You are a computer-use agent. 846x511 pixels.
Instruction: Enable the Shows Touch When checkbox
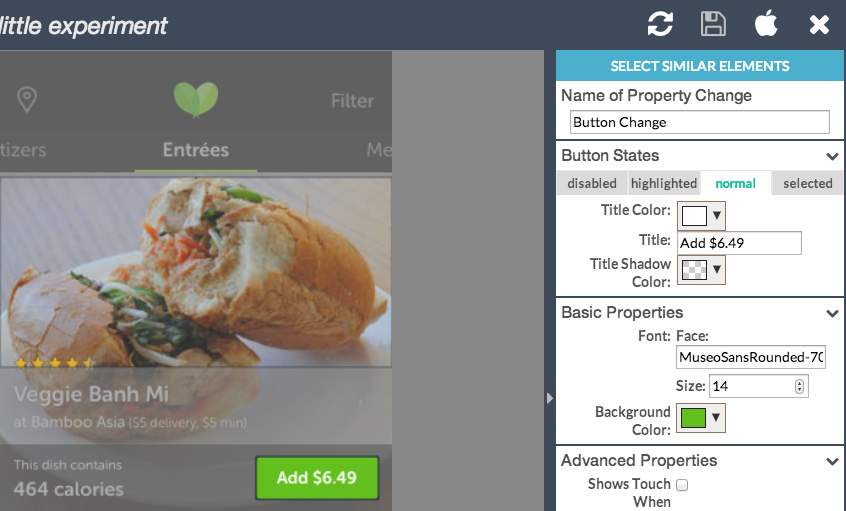point(682,485)
